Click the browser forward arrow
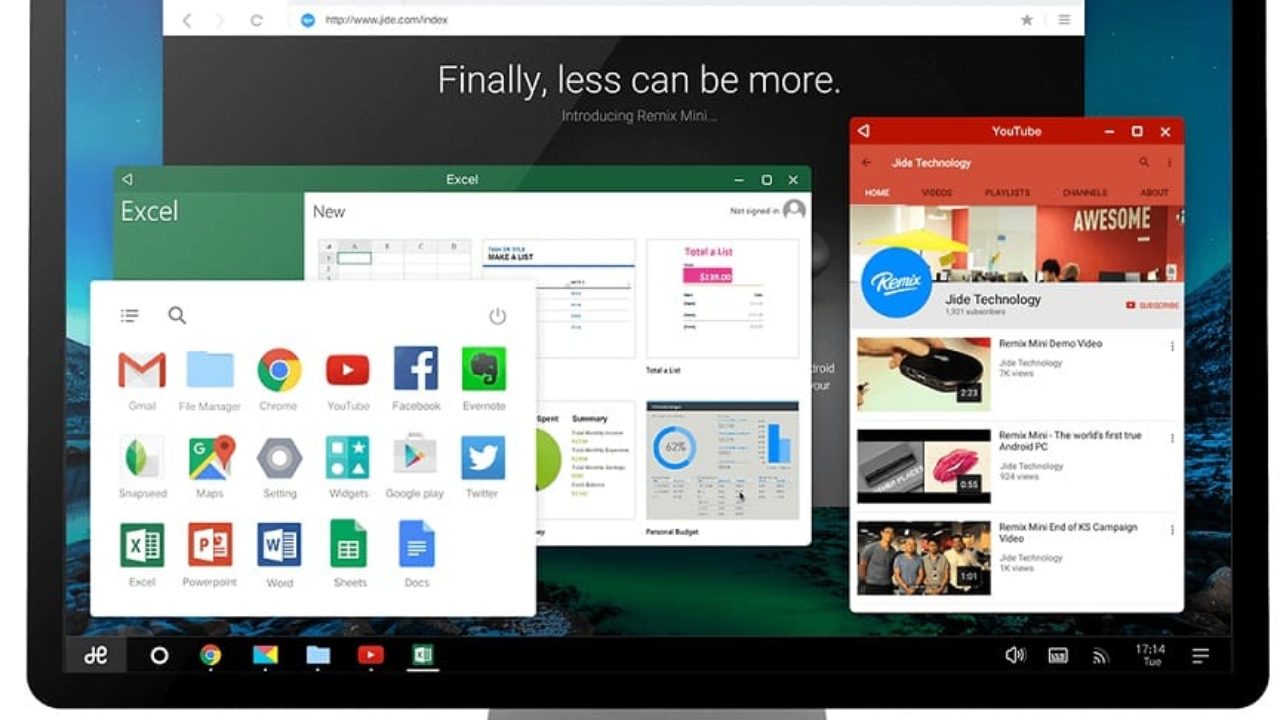The height and width of the screenshot is (720, 1280). point(222,20)
